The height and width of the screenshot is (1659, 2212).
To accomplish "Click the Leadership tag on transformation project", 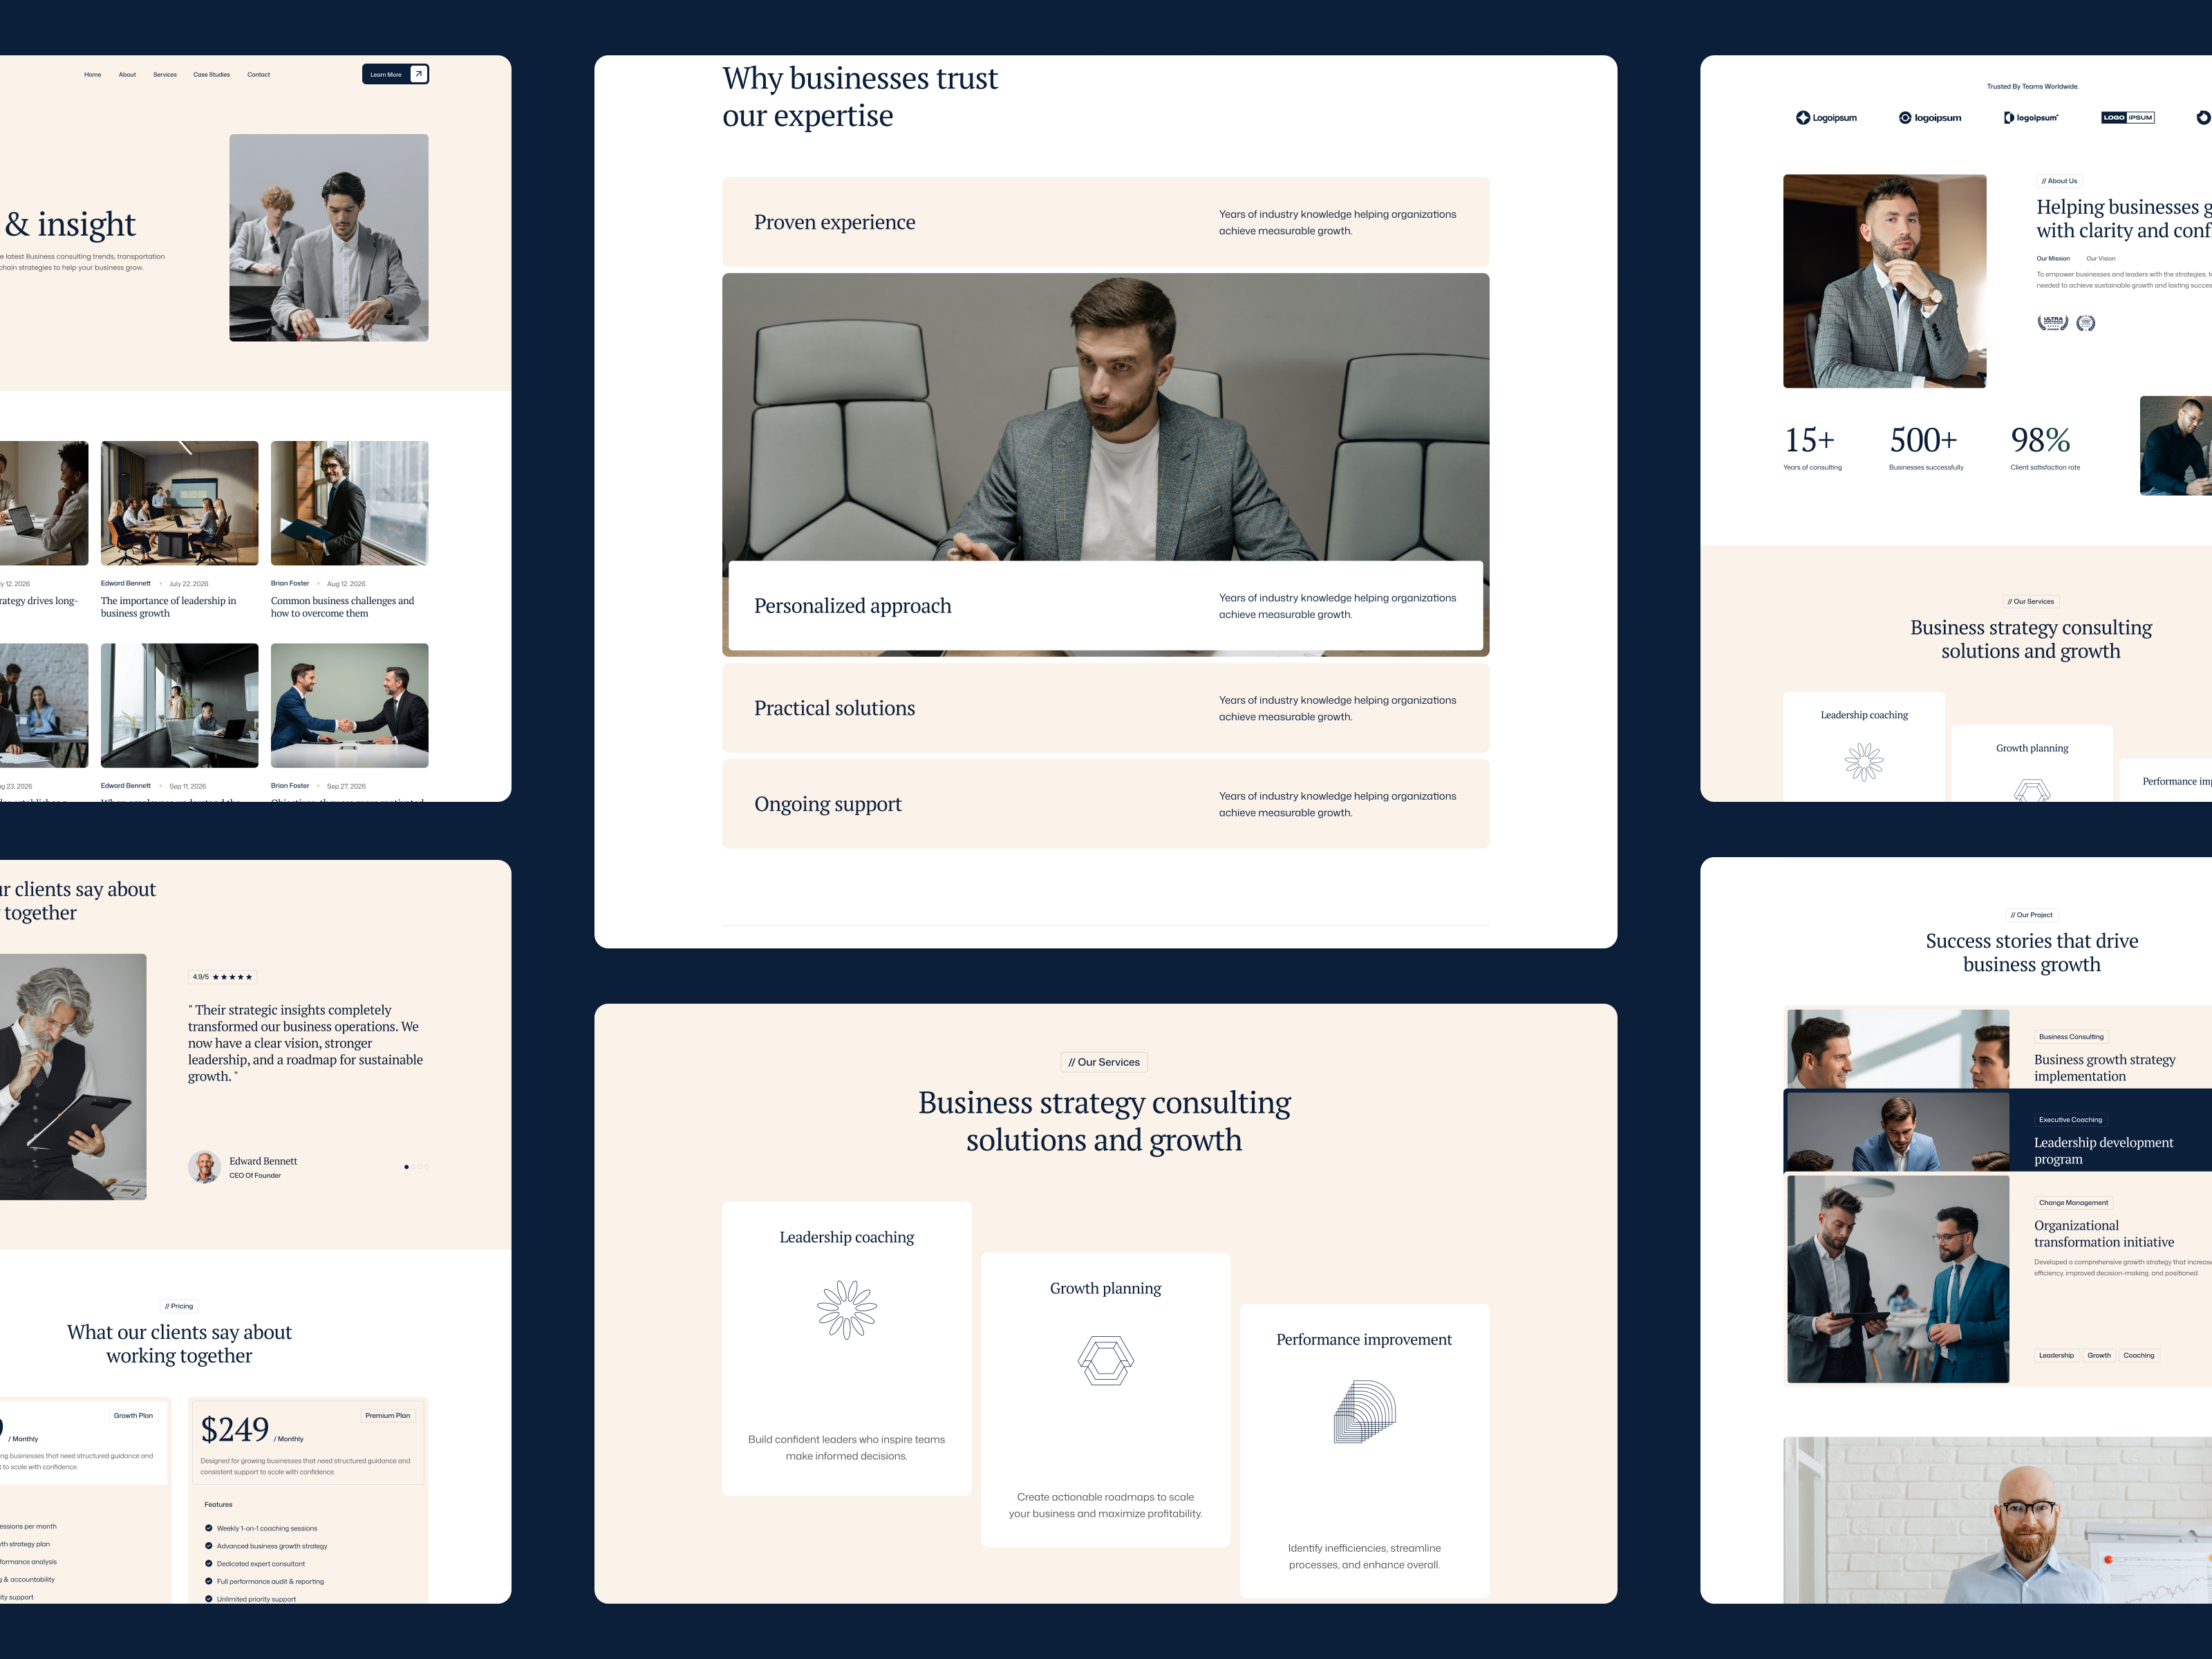I will (x=2056, y=1356).
